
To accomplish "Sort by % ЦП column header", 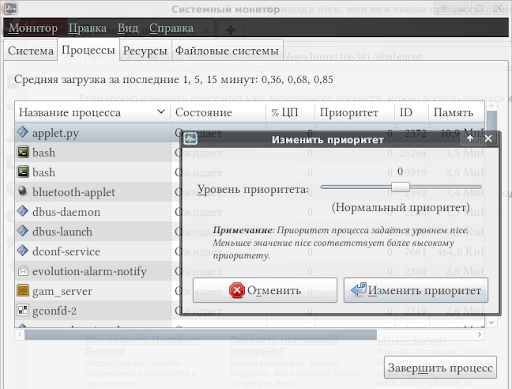I will pyautogui.click(x=290, y=112).
